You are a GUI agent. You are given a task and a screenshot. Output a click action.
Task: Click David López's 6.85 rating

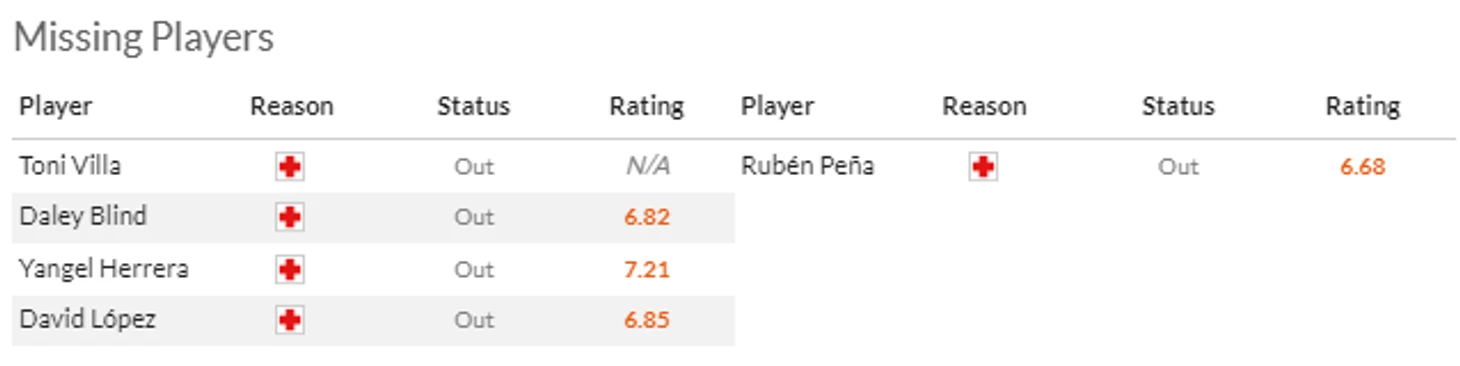pyautogui.click(x=647, y=321)
